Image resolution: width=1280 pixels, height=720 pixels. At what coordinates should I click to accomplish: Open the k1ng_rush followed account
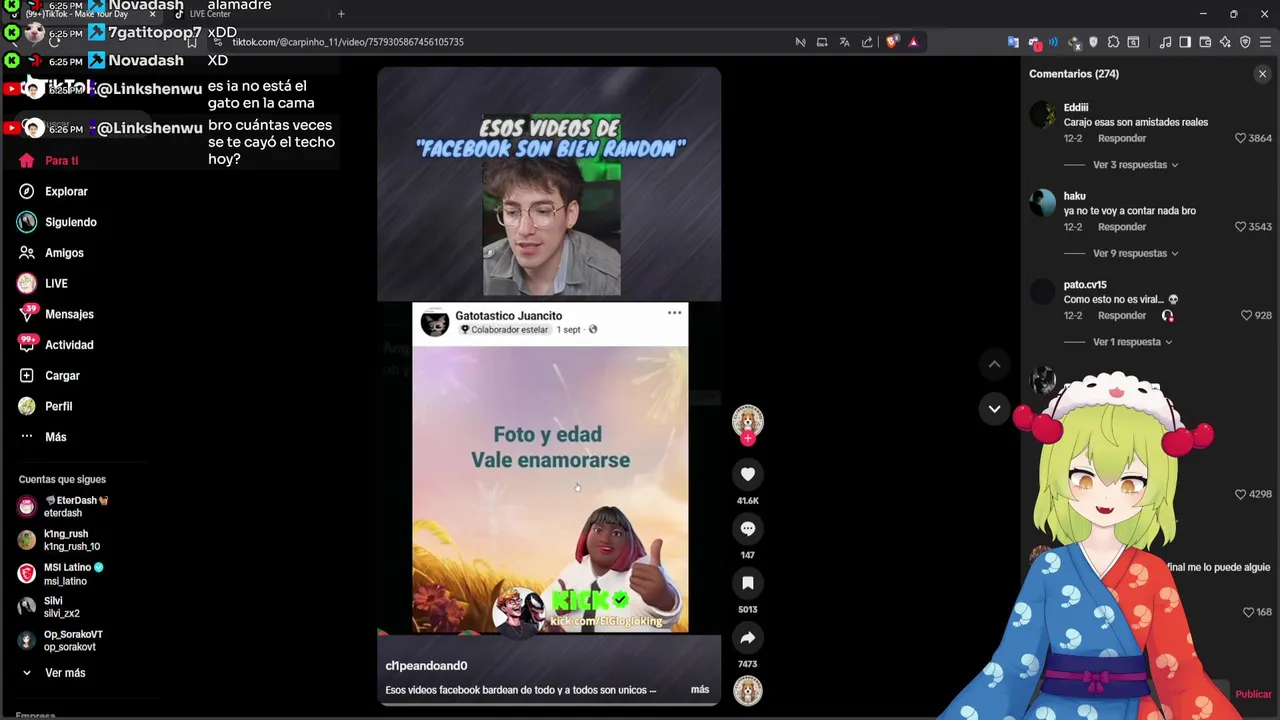(60, 540)
